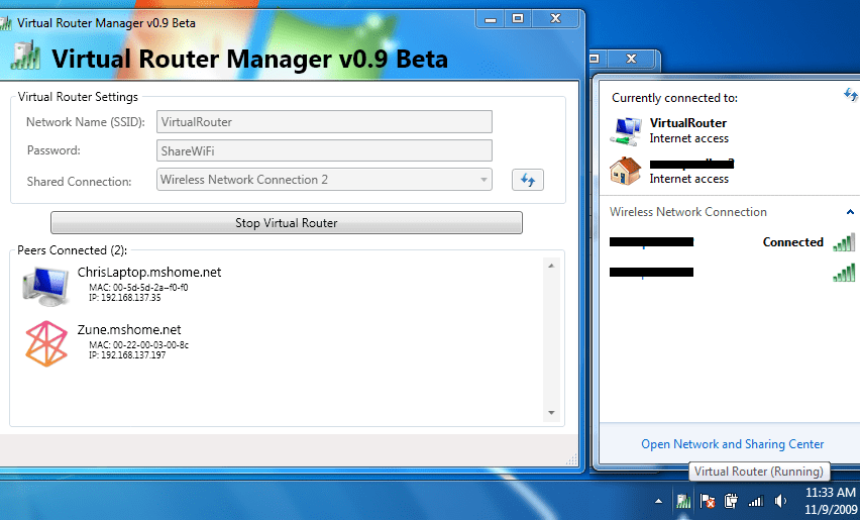Click VirtualRouter name in connected list

(688, 123)
